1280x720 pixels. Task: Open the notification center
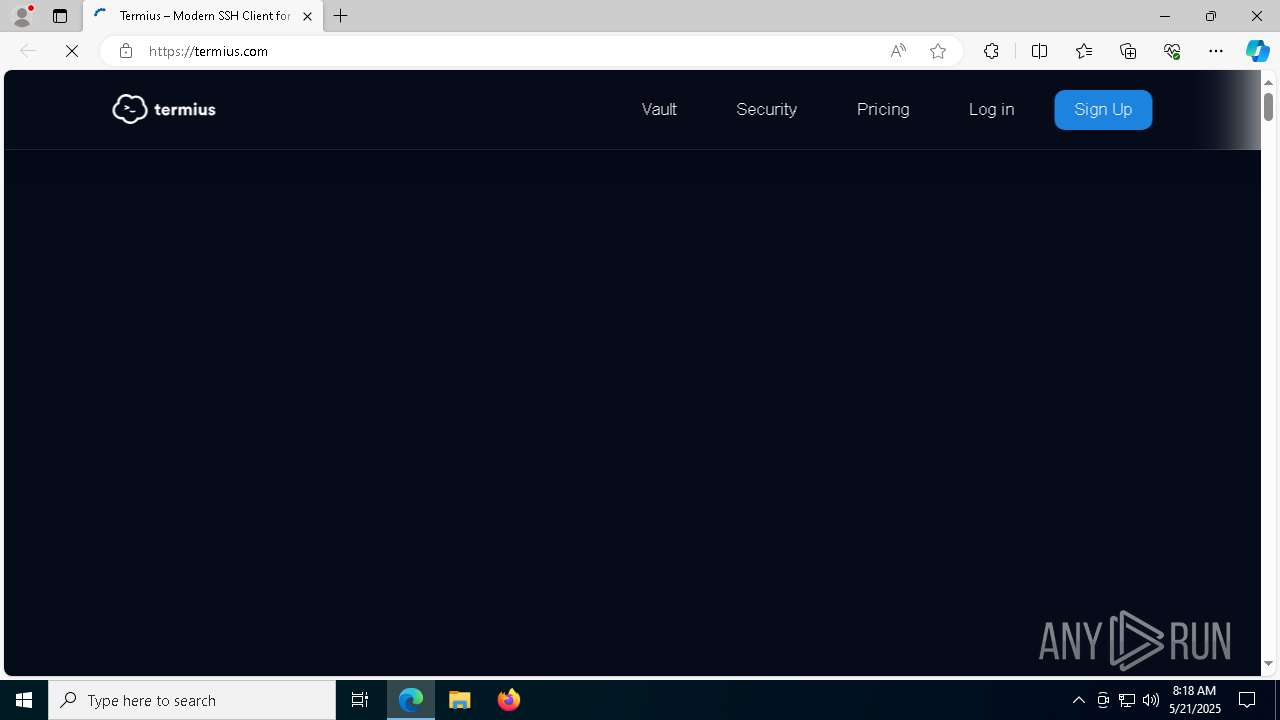click(1248, 700)
